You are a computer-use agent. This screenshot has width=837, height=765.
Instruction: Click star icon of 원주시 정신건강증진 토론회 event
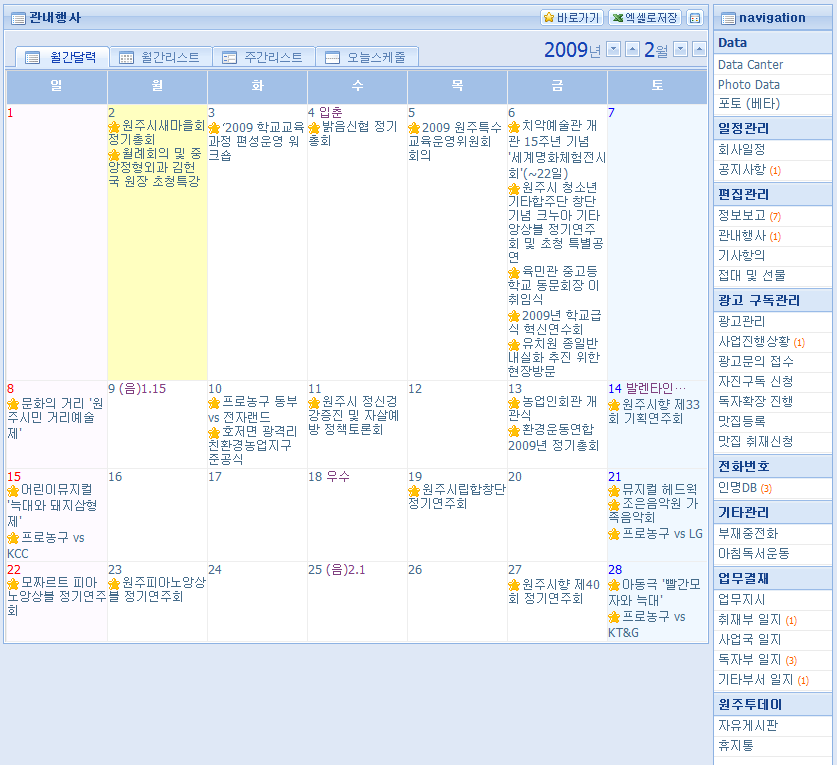coord(314,403)
